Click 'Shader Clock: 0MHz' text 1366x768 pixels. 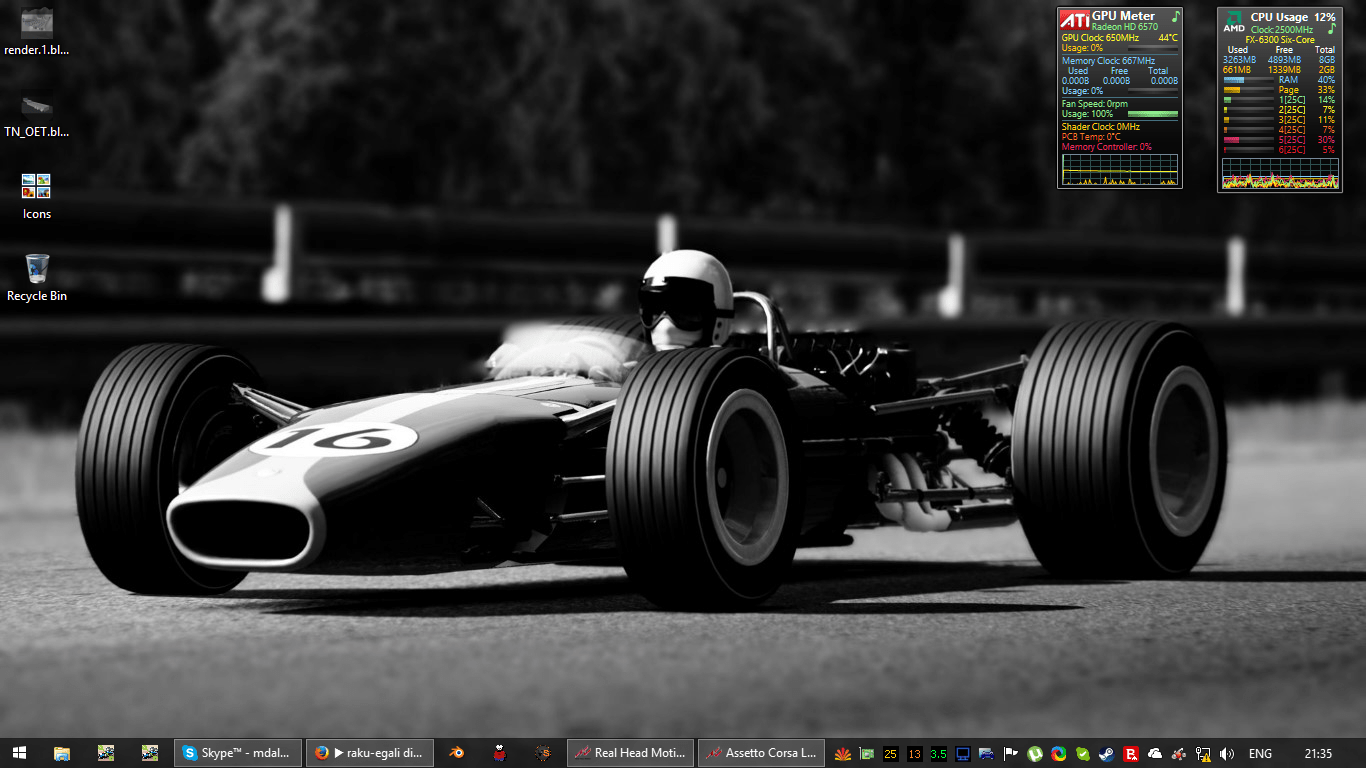pyautogui.click(x=1101, y=127)
